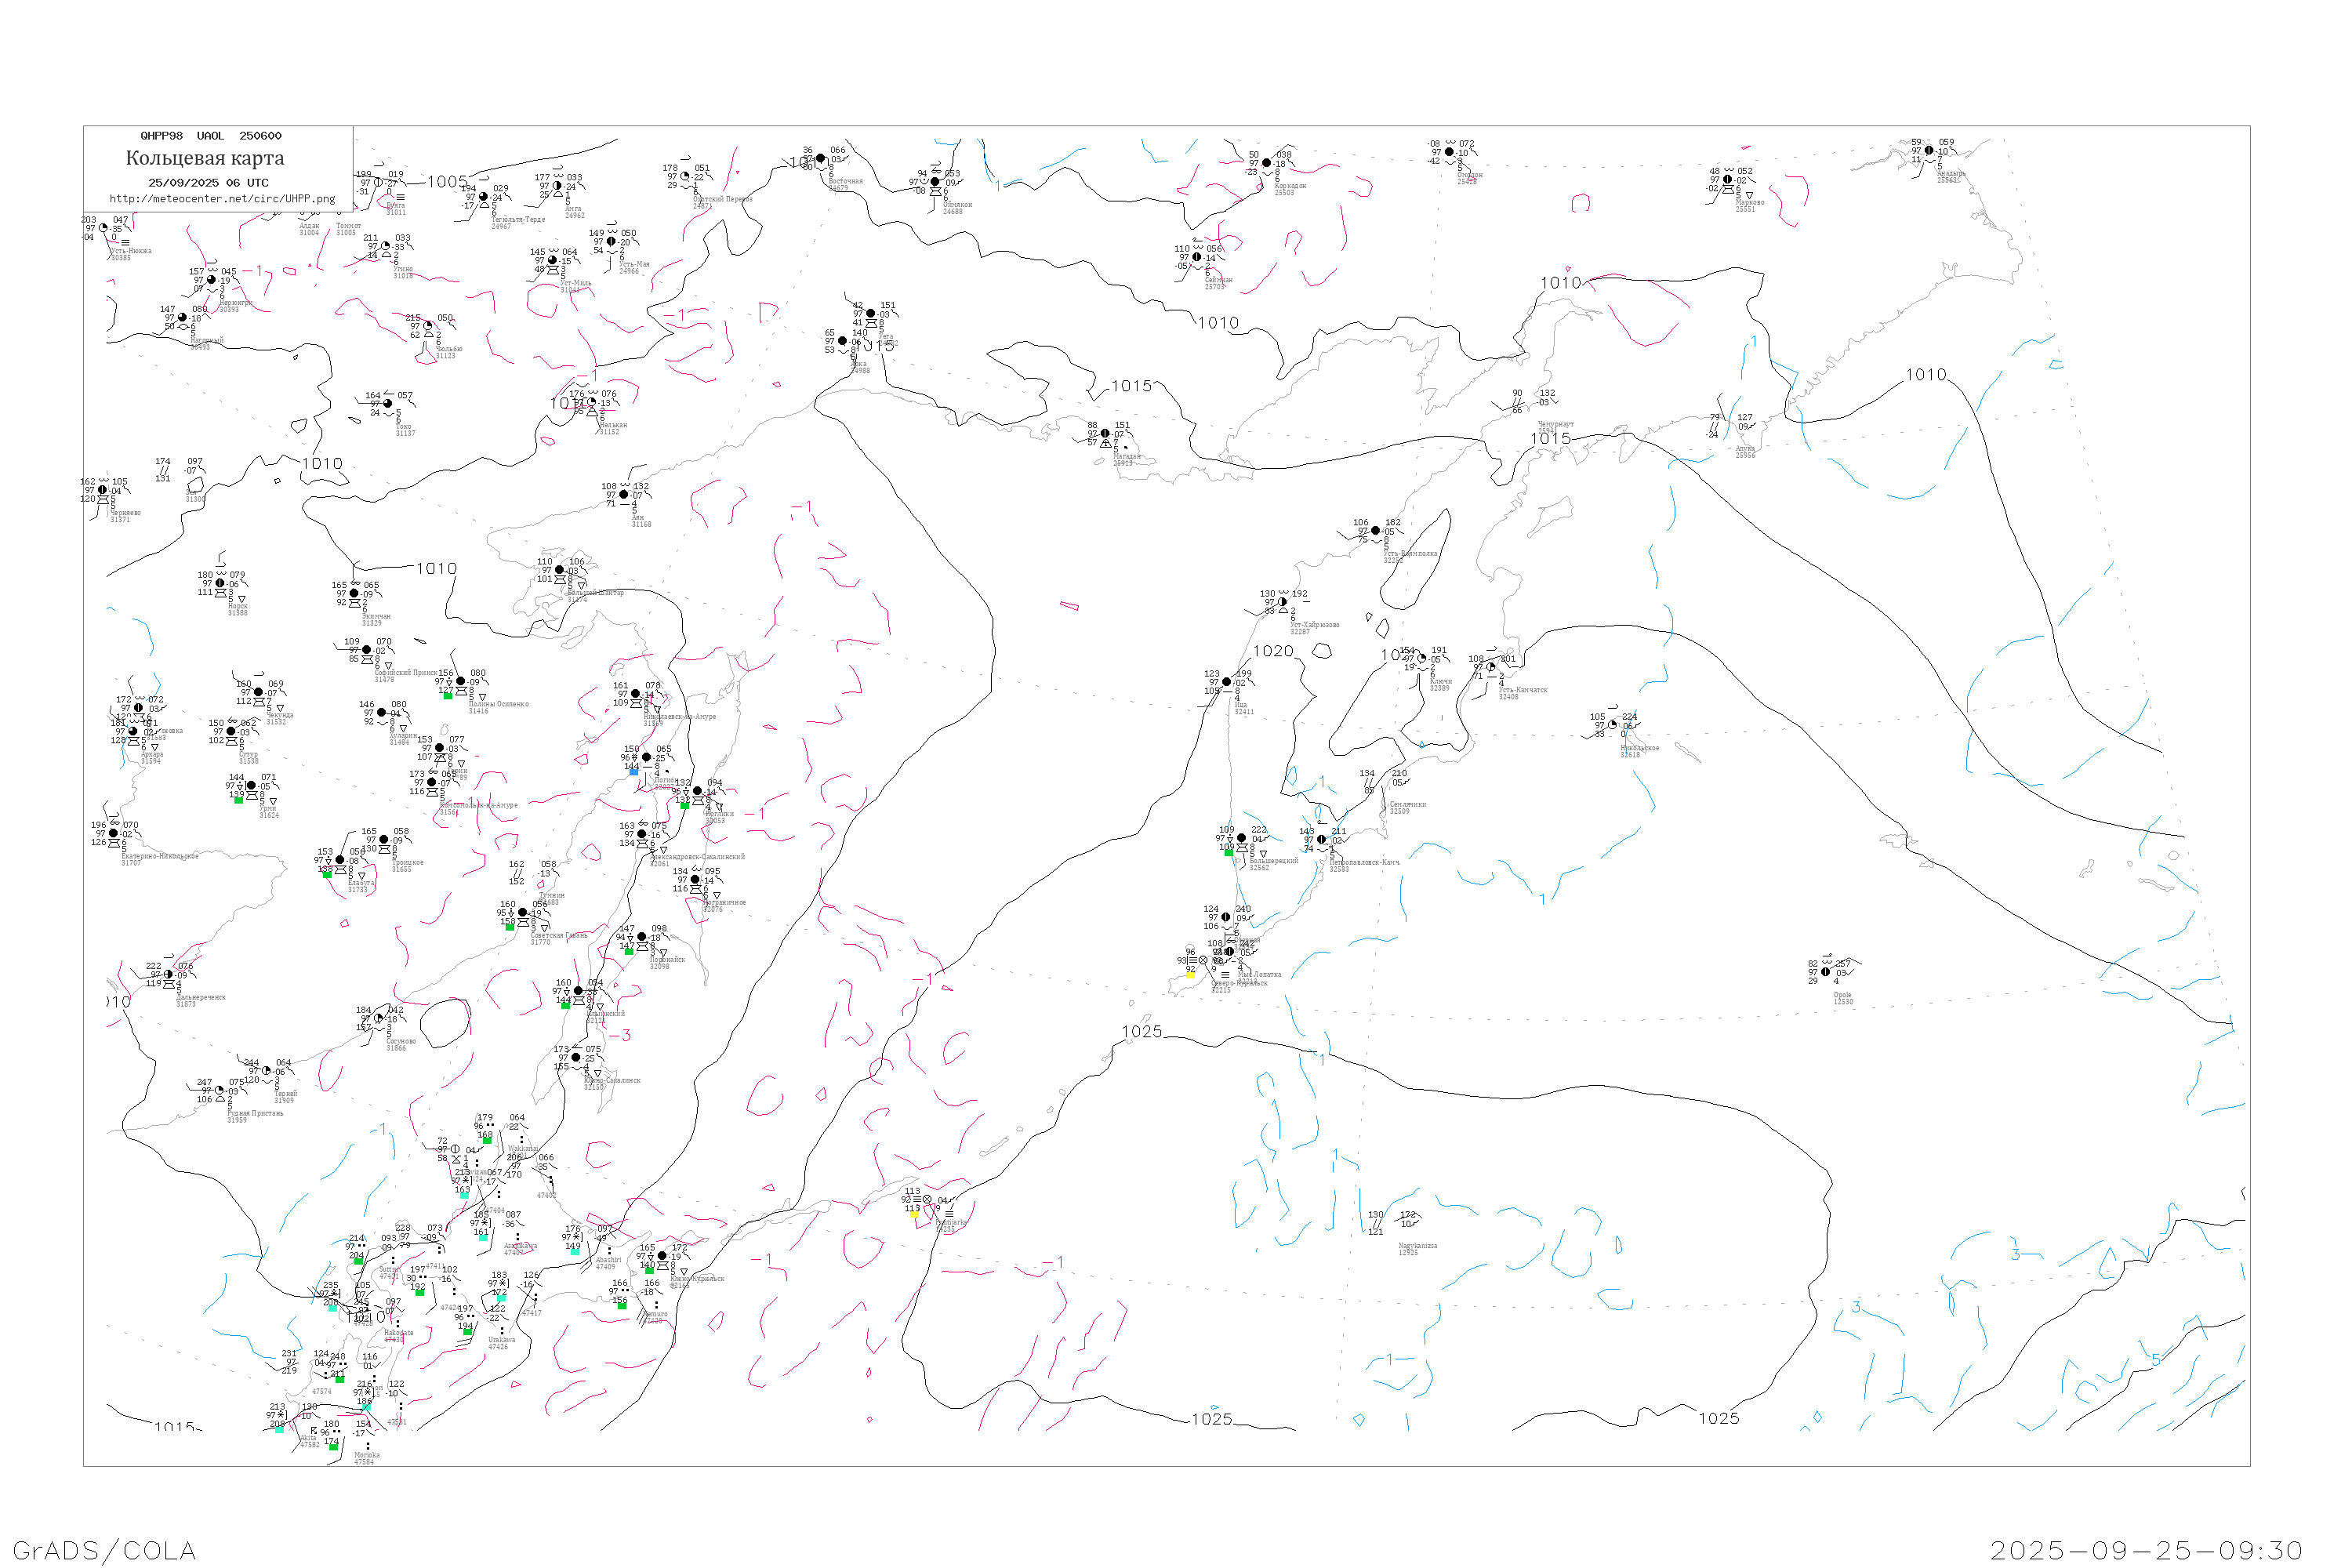The width and height of the screenshot is (2352, 1568).
Task: Click the 1020 isobar label
Action: click(x=1273, y=651)
